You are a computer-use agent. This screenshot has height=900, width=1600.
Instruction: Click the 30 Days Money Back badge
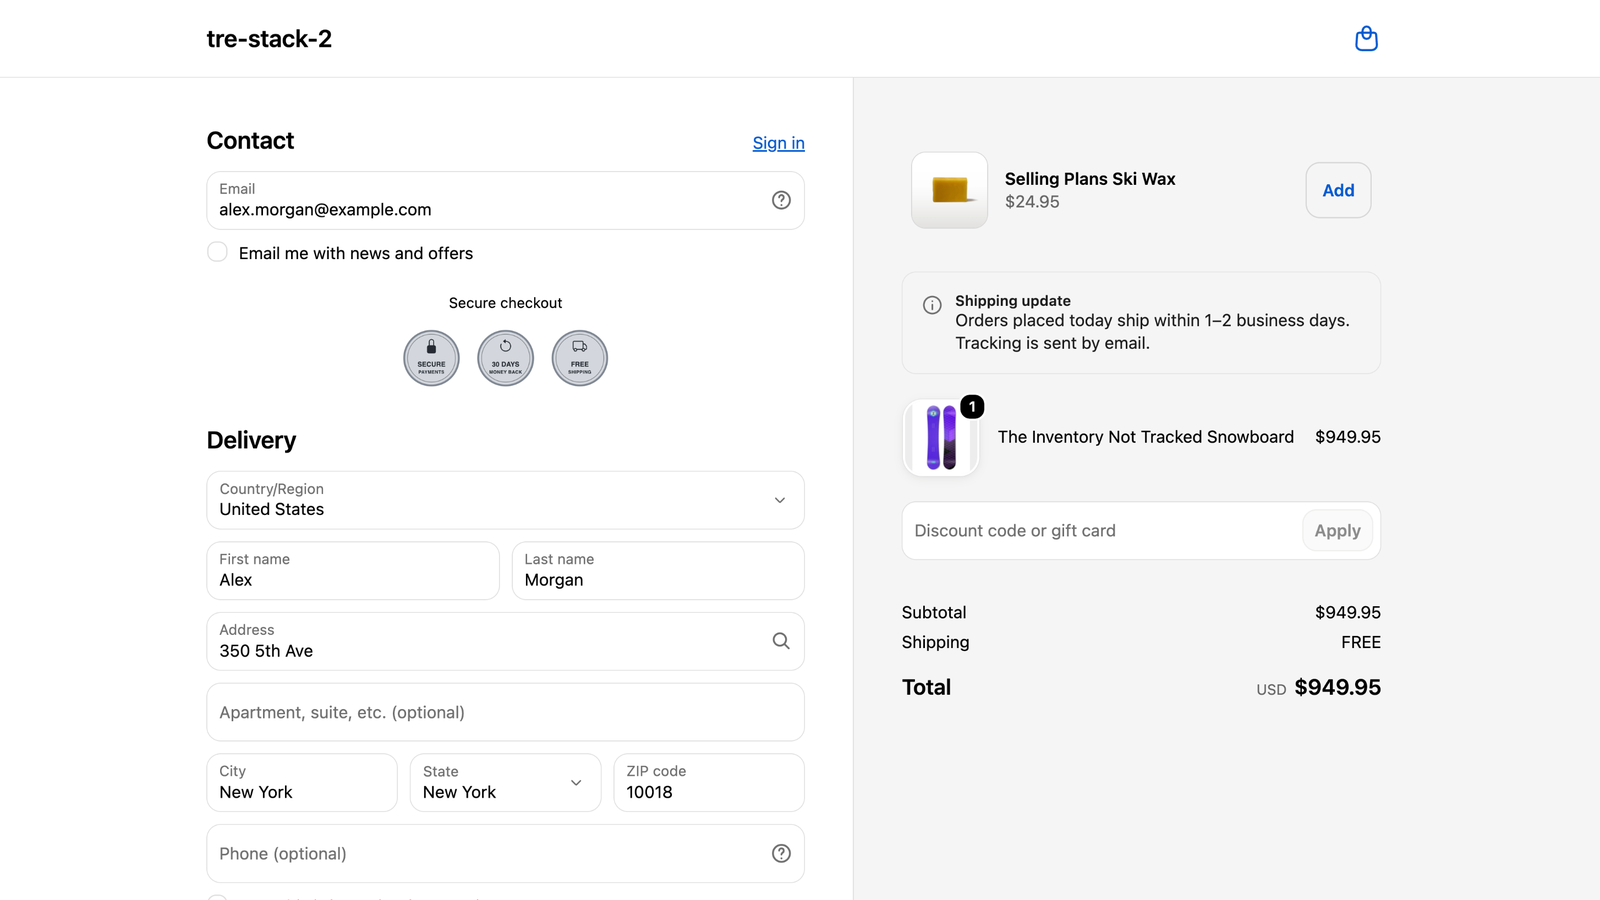[x=506, y=358]
